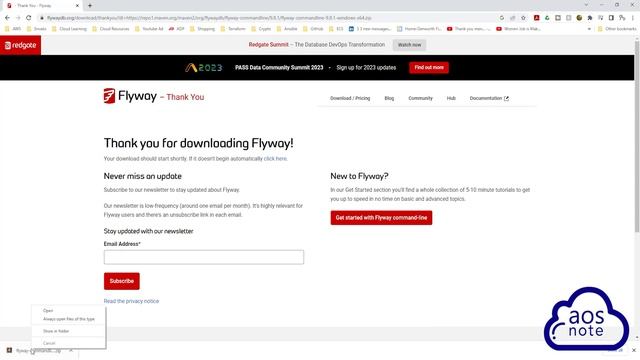Open the Shopping bookmarks folder
The width and height of the screenshot is (640, 360).
coord(202,29)
